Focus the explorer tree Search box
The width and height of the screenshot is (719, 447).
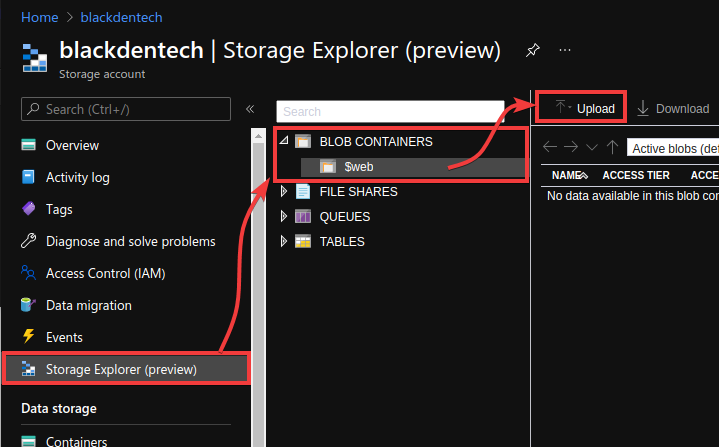[x=390, y=111]
